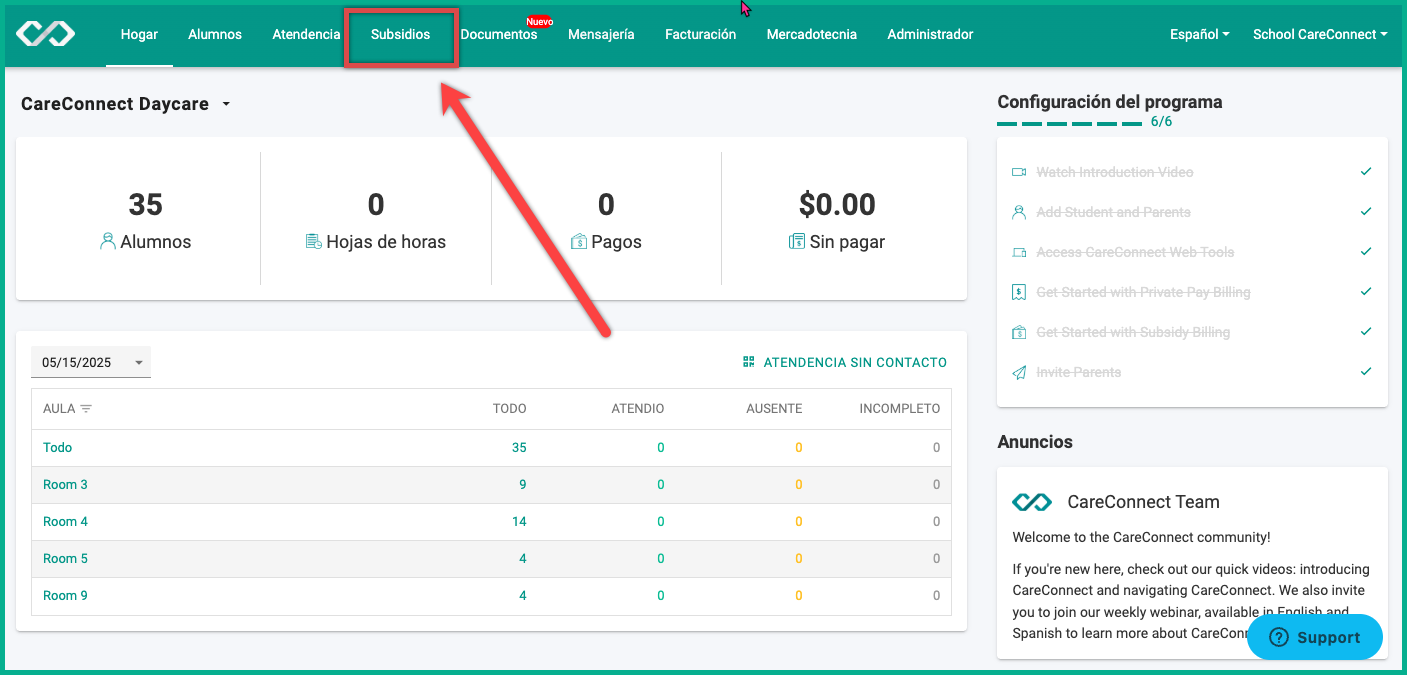The height and width of the screenshot is (675, 1407).
Task: Click the Sin pagar invoice icon
Action: coord(797,242)
